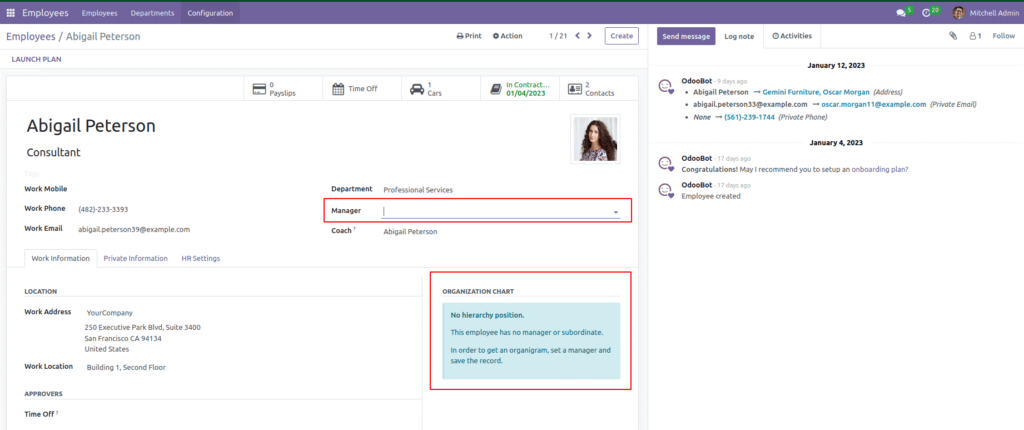Go to next employee record arrow
1024x430 pixels.
(x=590, y=36)
